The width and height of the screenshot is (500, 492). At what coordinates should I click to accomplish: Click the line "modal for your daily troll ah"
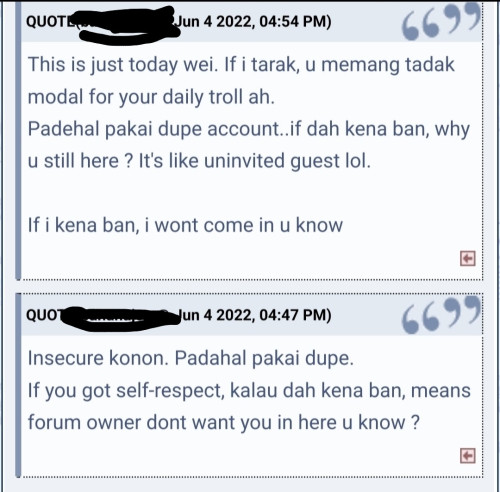click(151, 98)
